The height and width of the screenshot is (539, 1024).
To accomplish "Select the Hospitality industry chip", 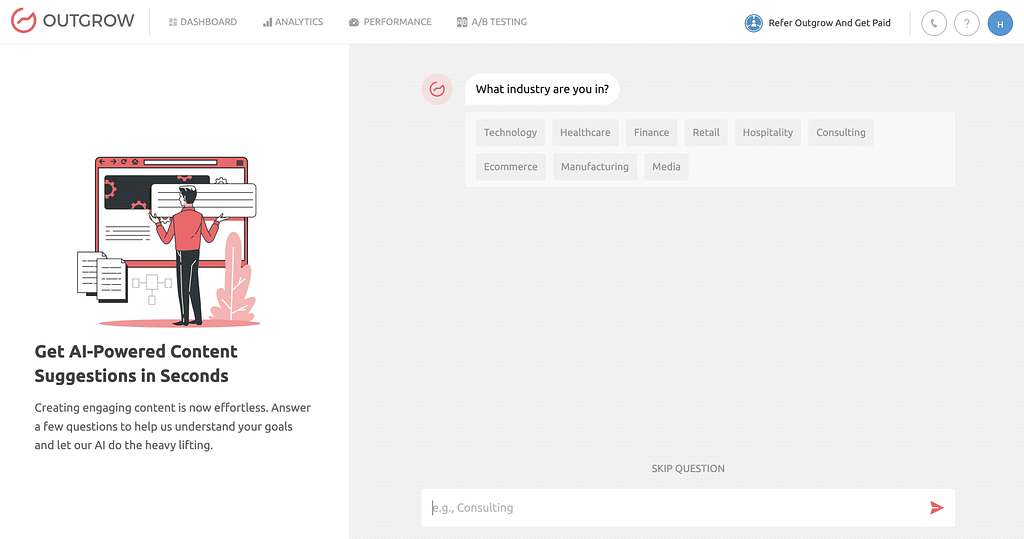I will point(767,132).
